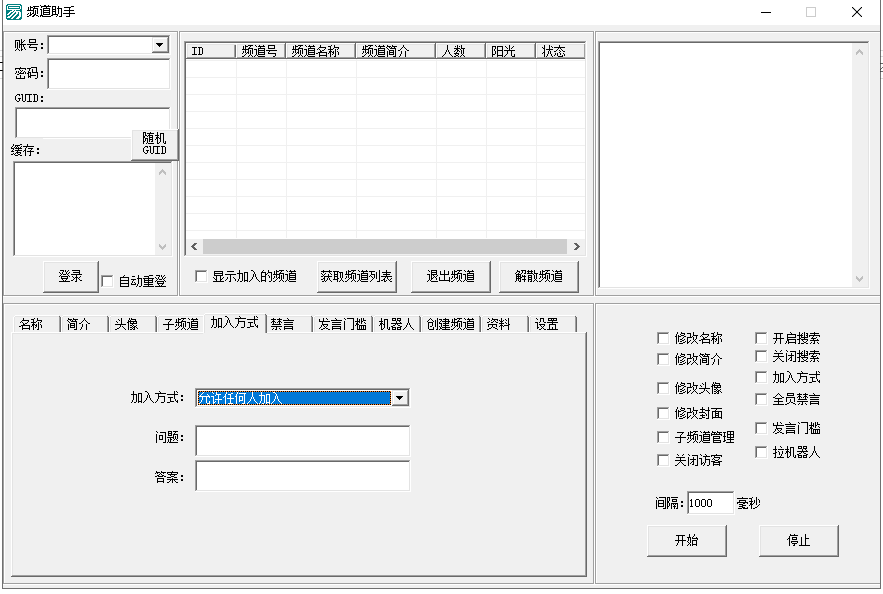Toggle 显示加入的频道 checkbox
The image size is (883, 594).
point(201,277)
